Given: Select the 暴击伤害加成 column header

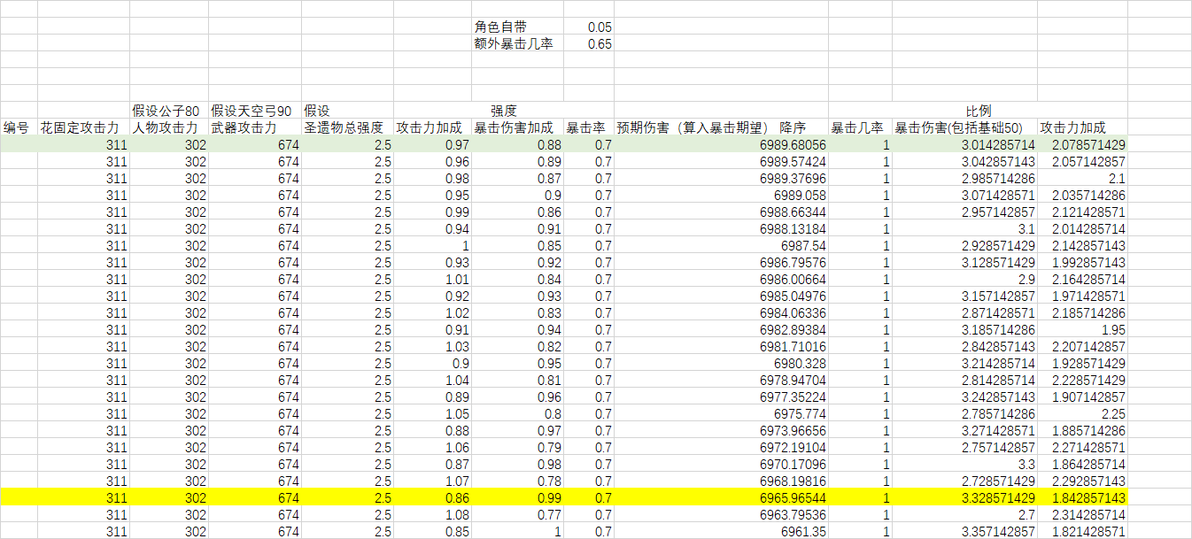Looking at the screenshot, I should [517, 128].
